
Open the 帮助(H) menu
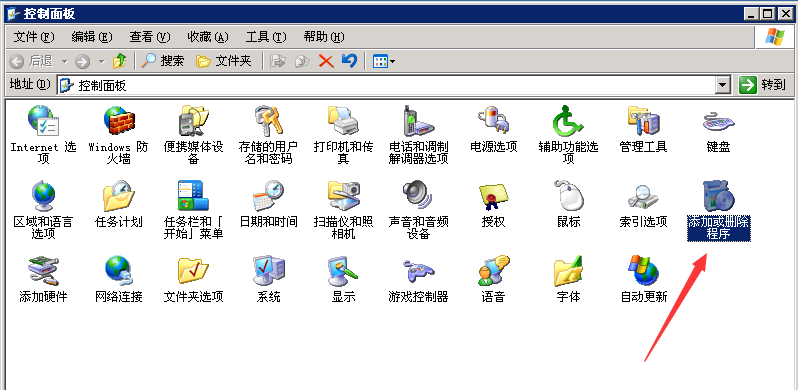point(324,37)
